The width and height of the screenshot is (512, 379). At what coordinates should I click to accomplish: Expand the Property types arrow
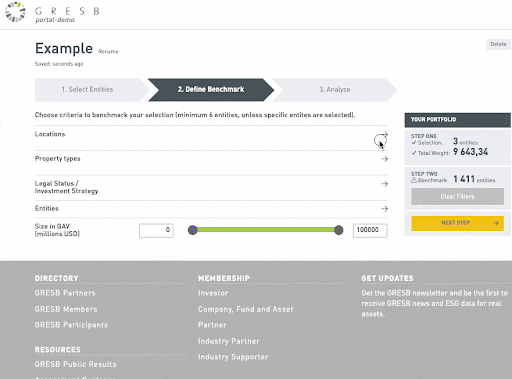[x=385, y=159]
